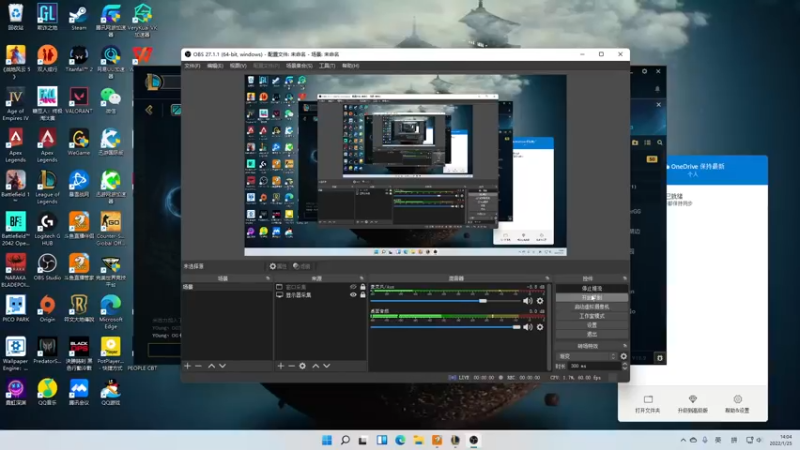Open source properties gear in Sources panel
Image resolution: width=800 pixels, height=450 pixels.
[x=303, y=366]
